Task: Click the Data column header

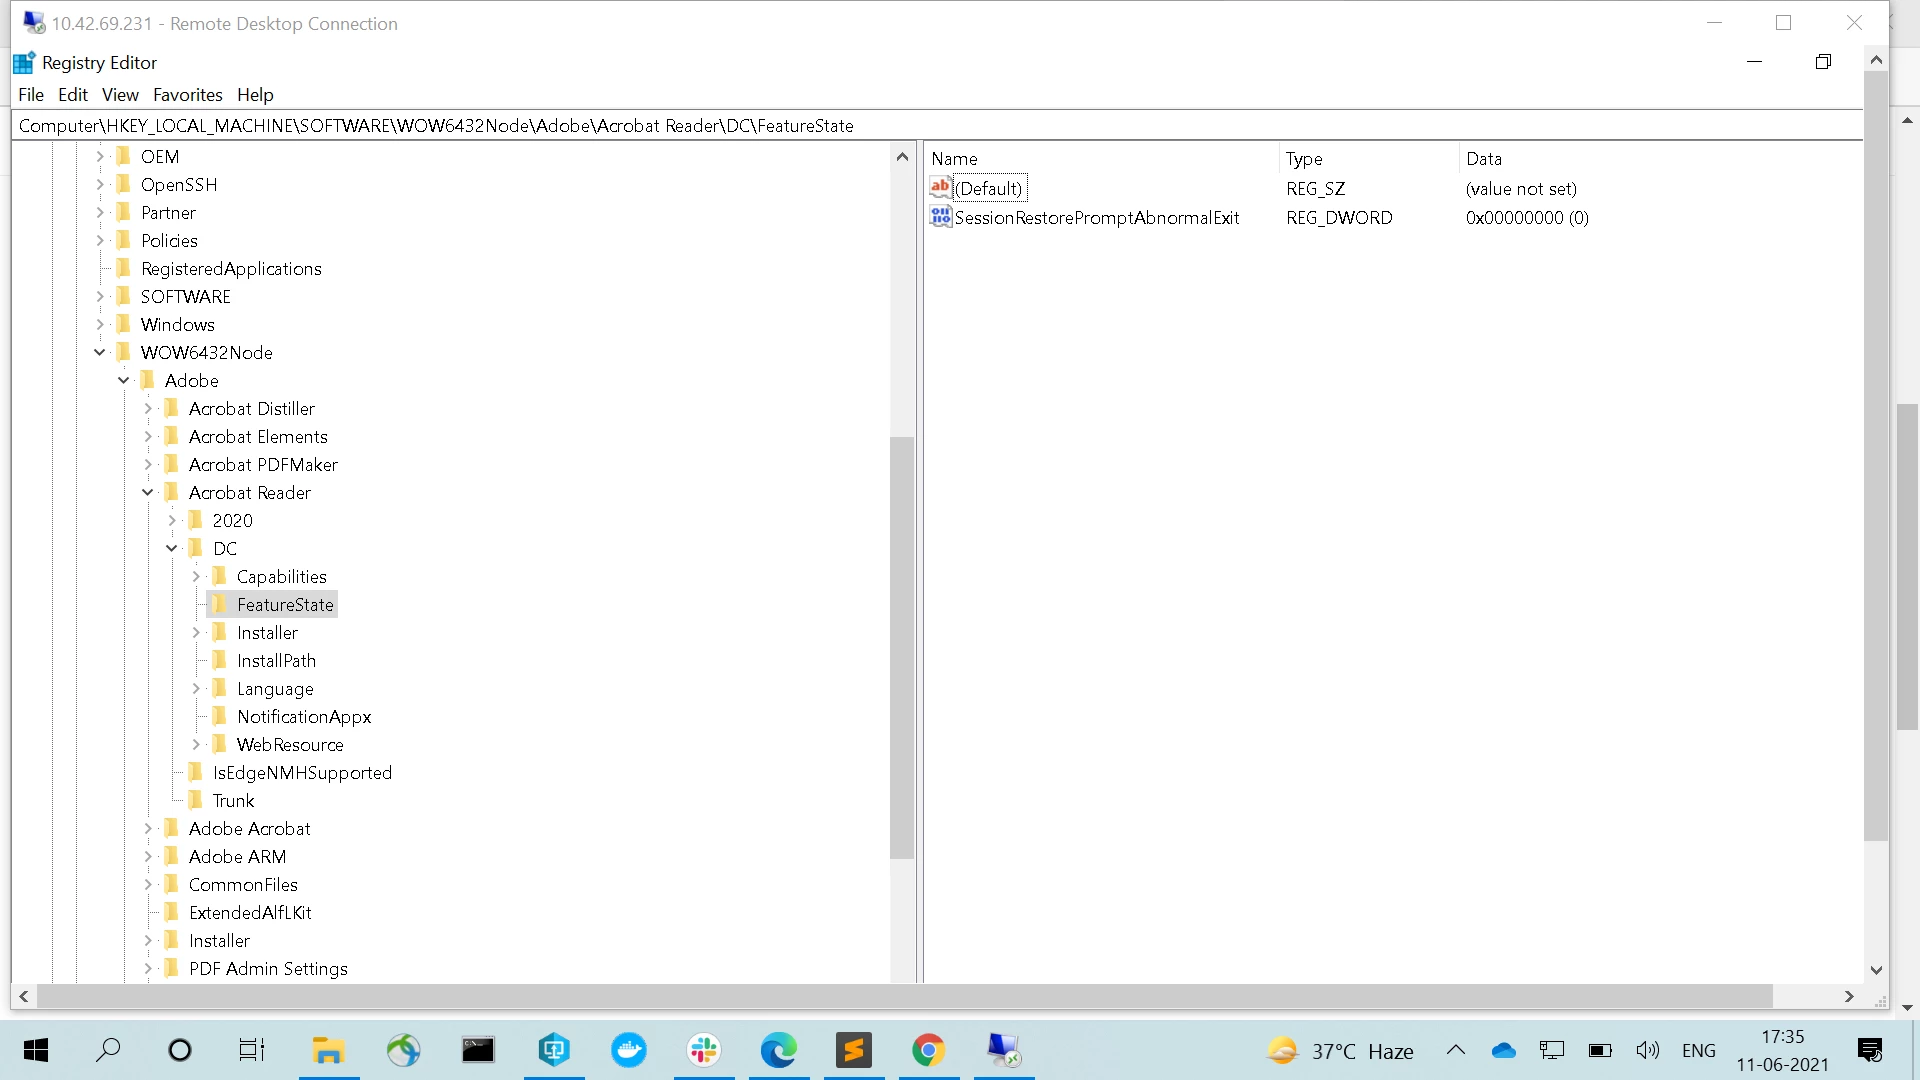Action: click(x=1484, y=158)
